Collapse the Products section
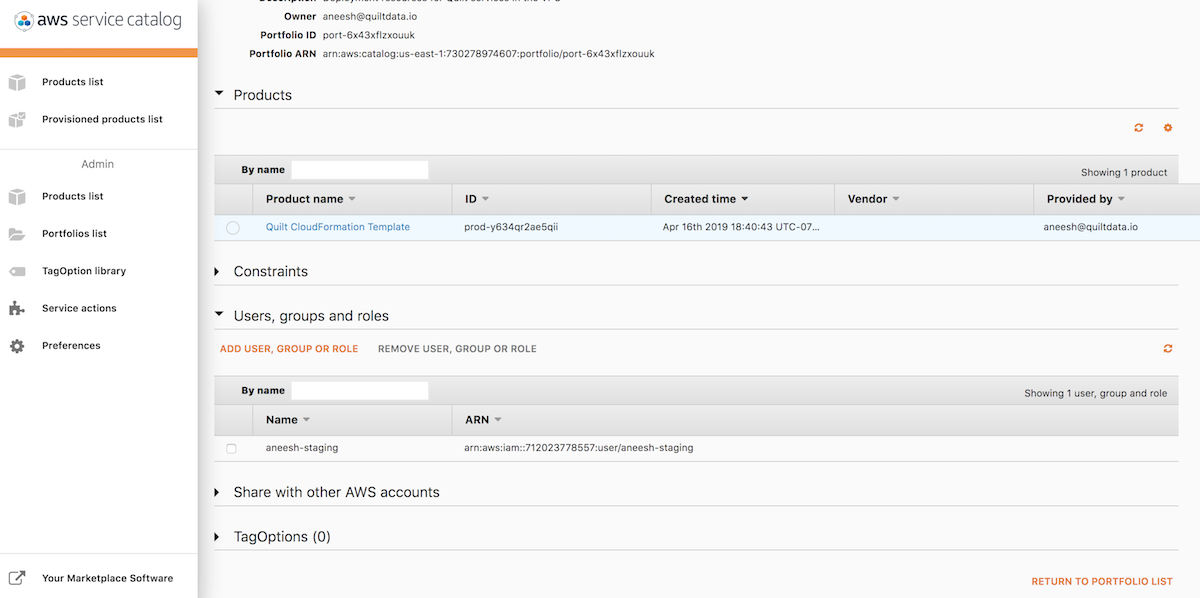Screen dimensions: 1200x598 point(220,95)
